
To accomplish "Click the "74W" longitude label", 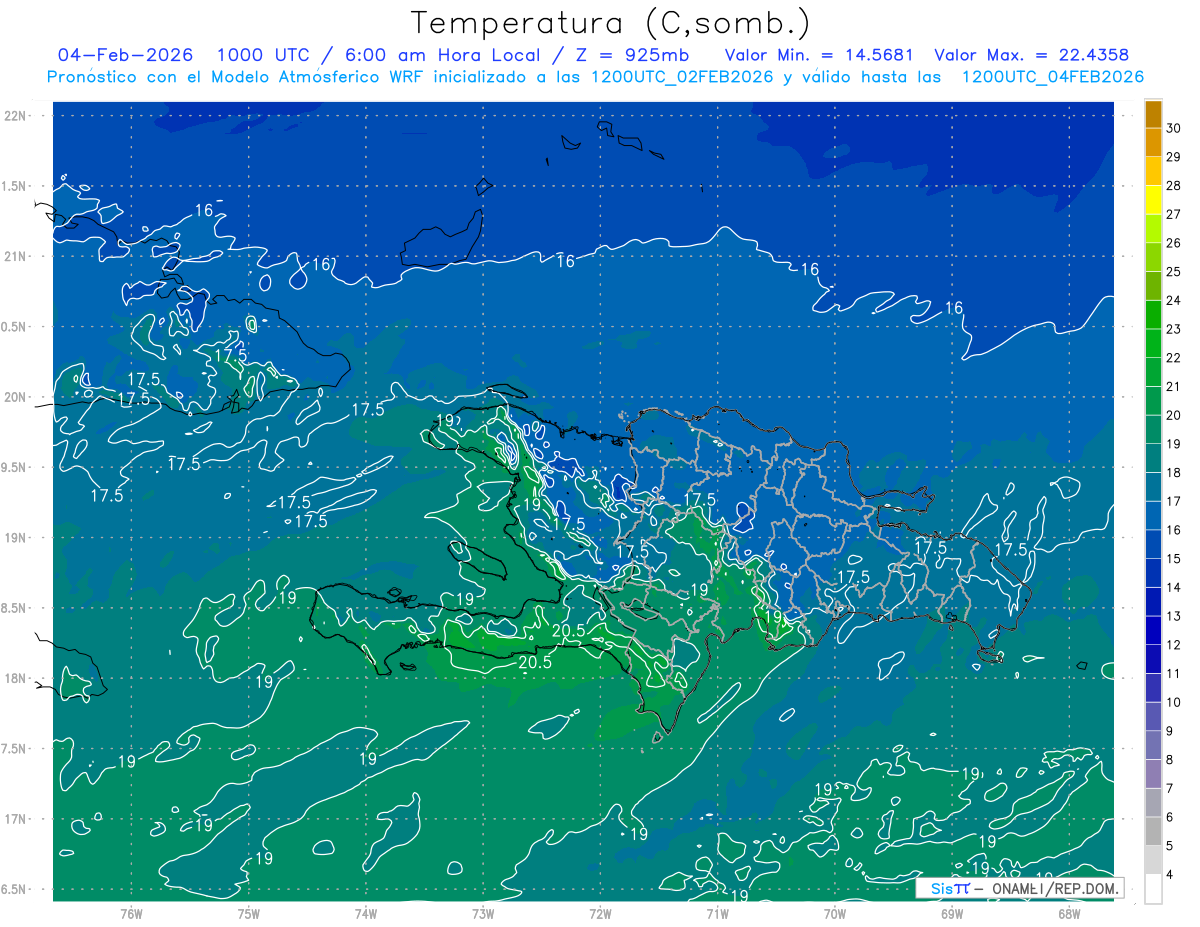I will click(366, 913).
